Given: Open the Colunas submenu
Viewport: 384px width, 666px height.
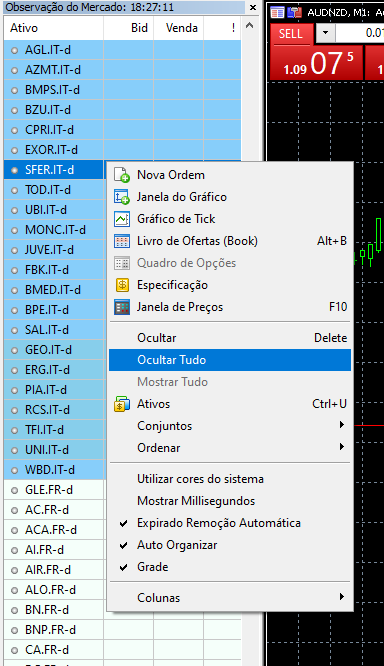Looking at the screenshot, I should point(230,598).
